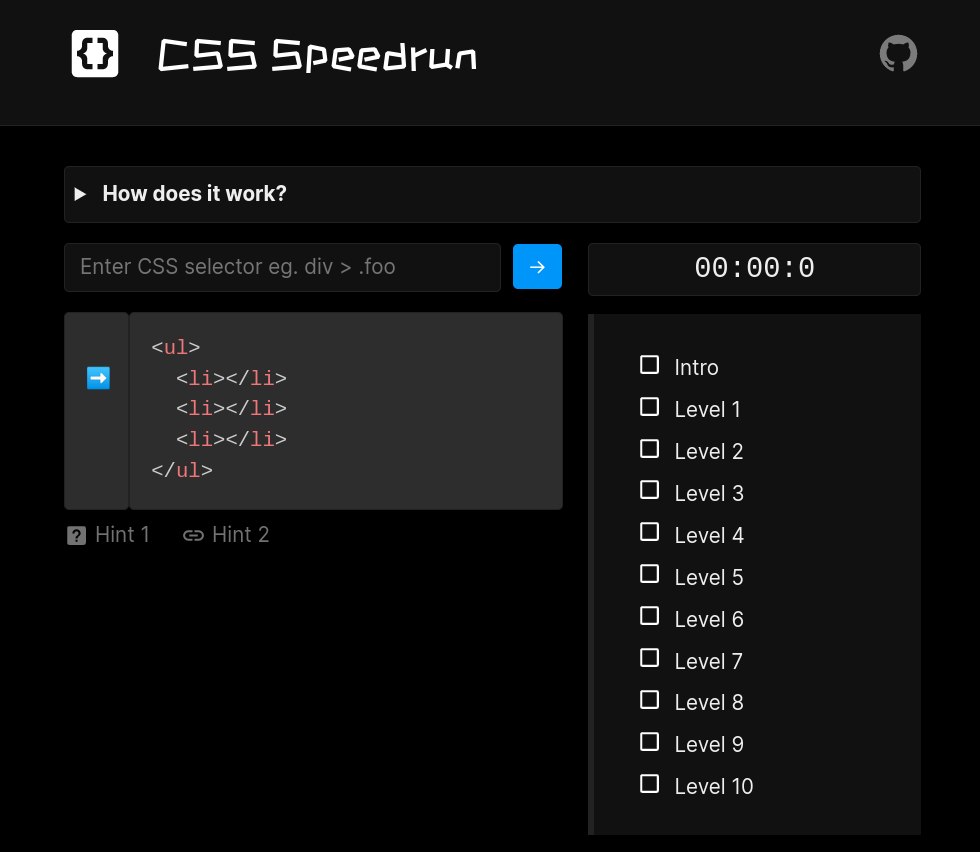Click the blue arrow submit icon
This screenshot has height=852, width=980.
537,266
